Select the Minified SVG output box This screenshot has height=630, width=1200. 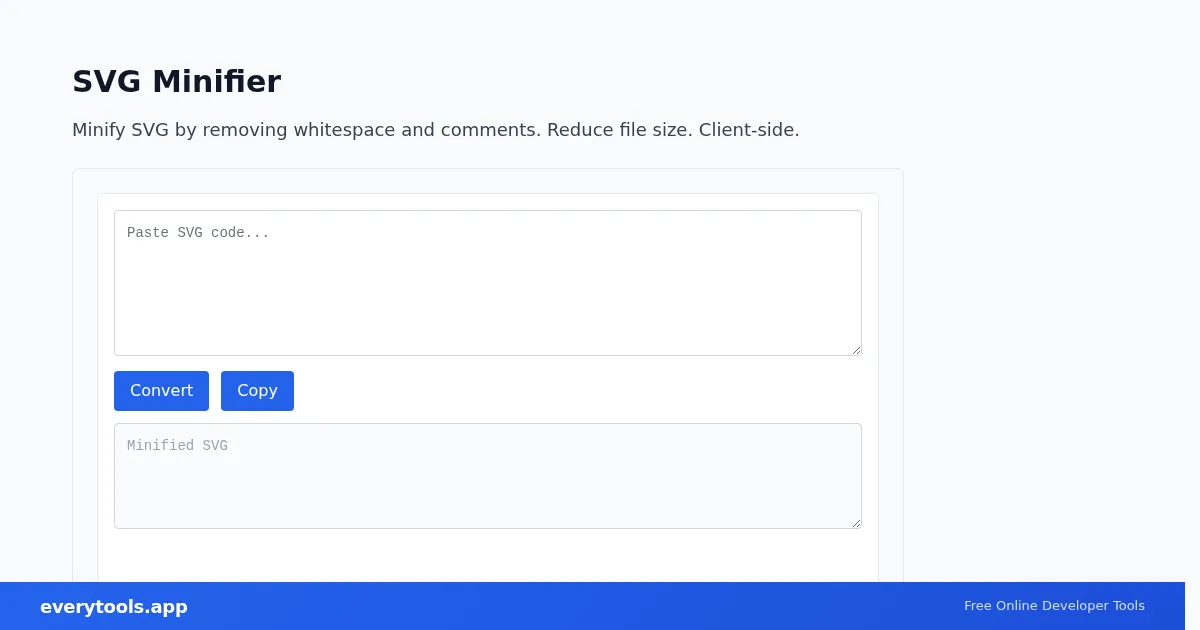[x=488, y=476]
